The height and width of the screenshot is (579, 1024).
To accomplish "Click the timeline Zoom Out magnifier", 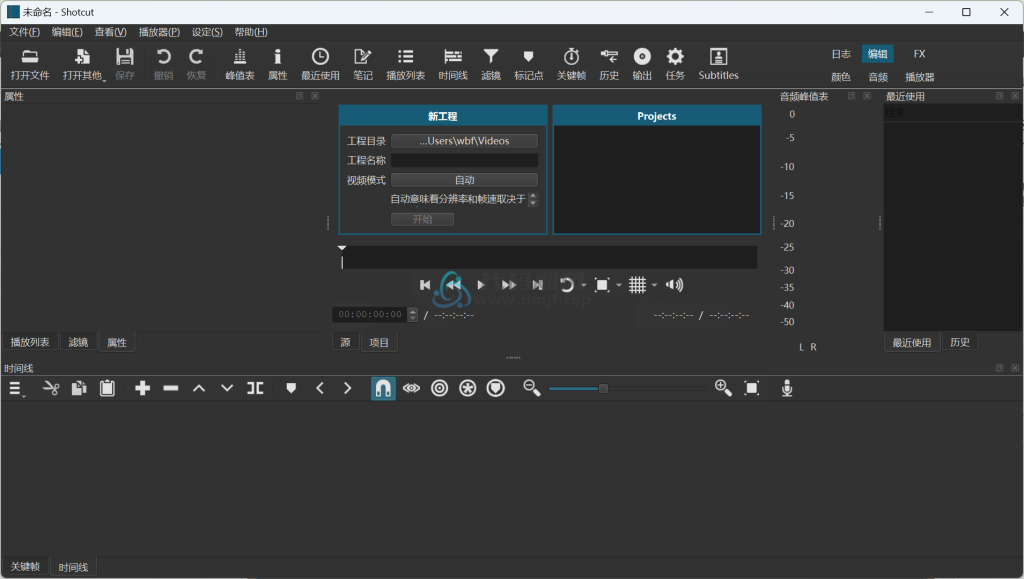I will 532,388.
